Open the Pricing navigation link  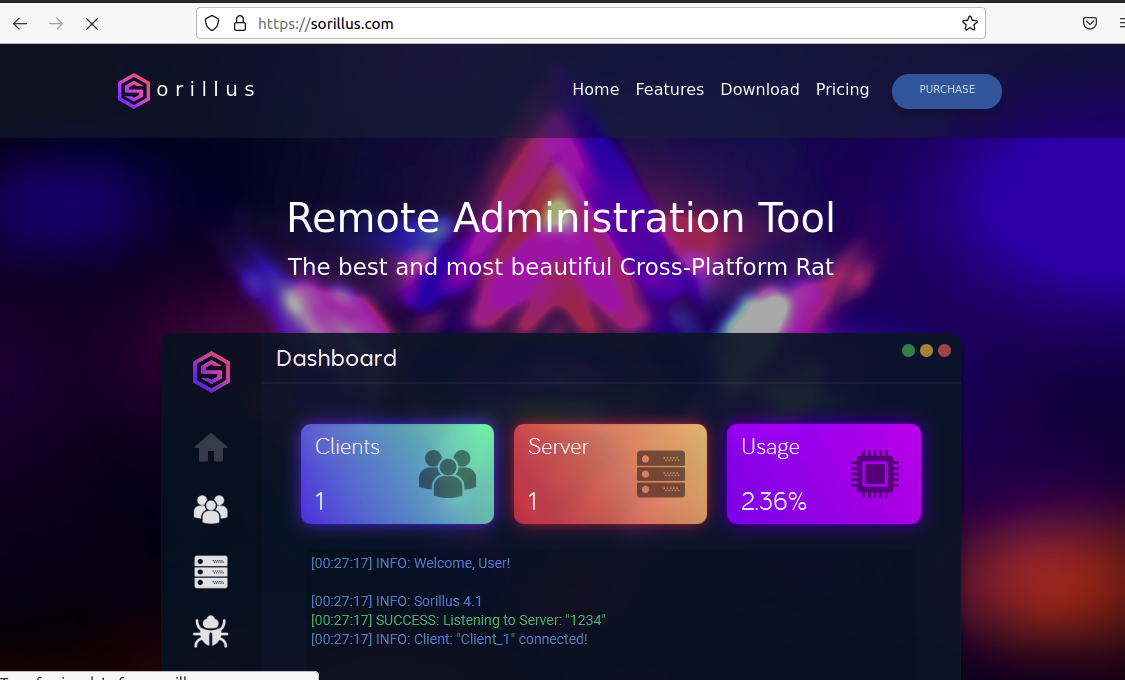tap(842, 90)
